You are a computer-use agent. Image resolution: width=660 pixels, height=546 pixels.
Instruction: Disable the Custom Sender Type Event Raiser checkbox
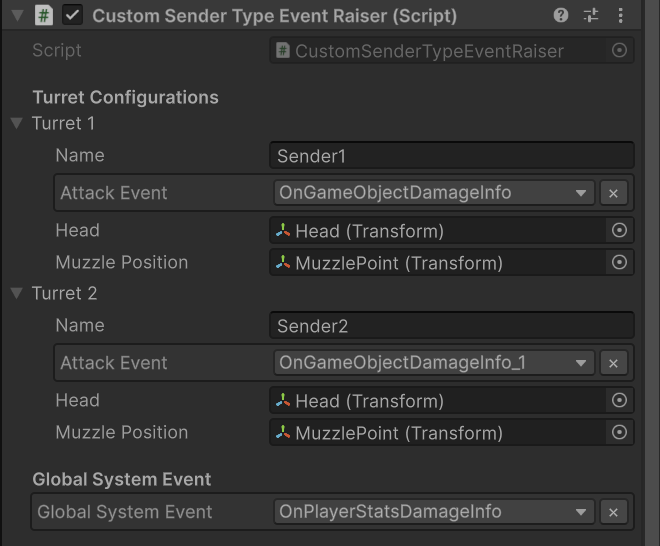click(x=72, y=16)
